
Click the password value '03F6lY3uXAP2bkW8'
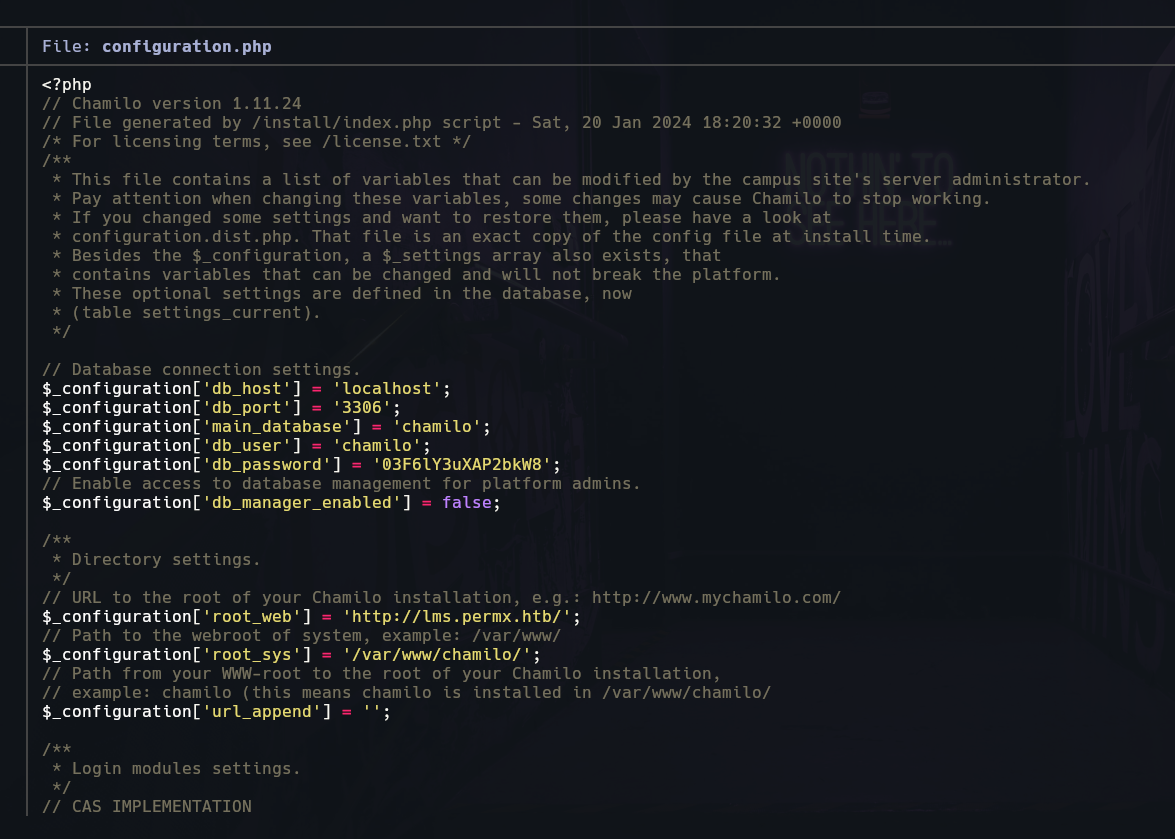tap(462, 464)
